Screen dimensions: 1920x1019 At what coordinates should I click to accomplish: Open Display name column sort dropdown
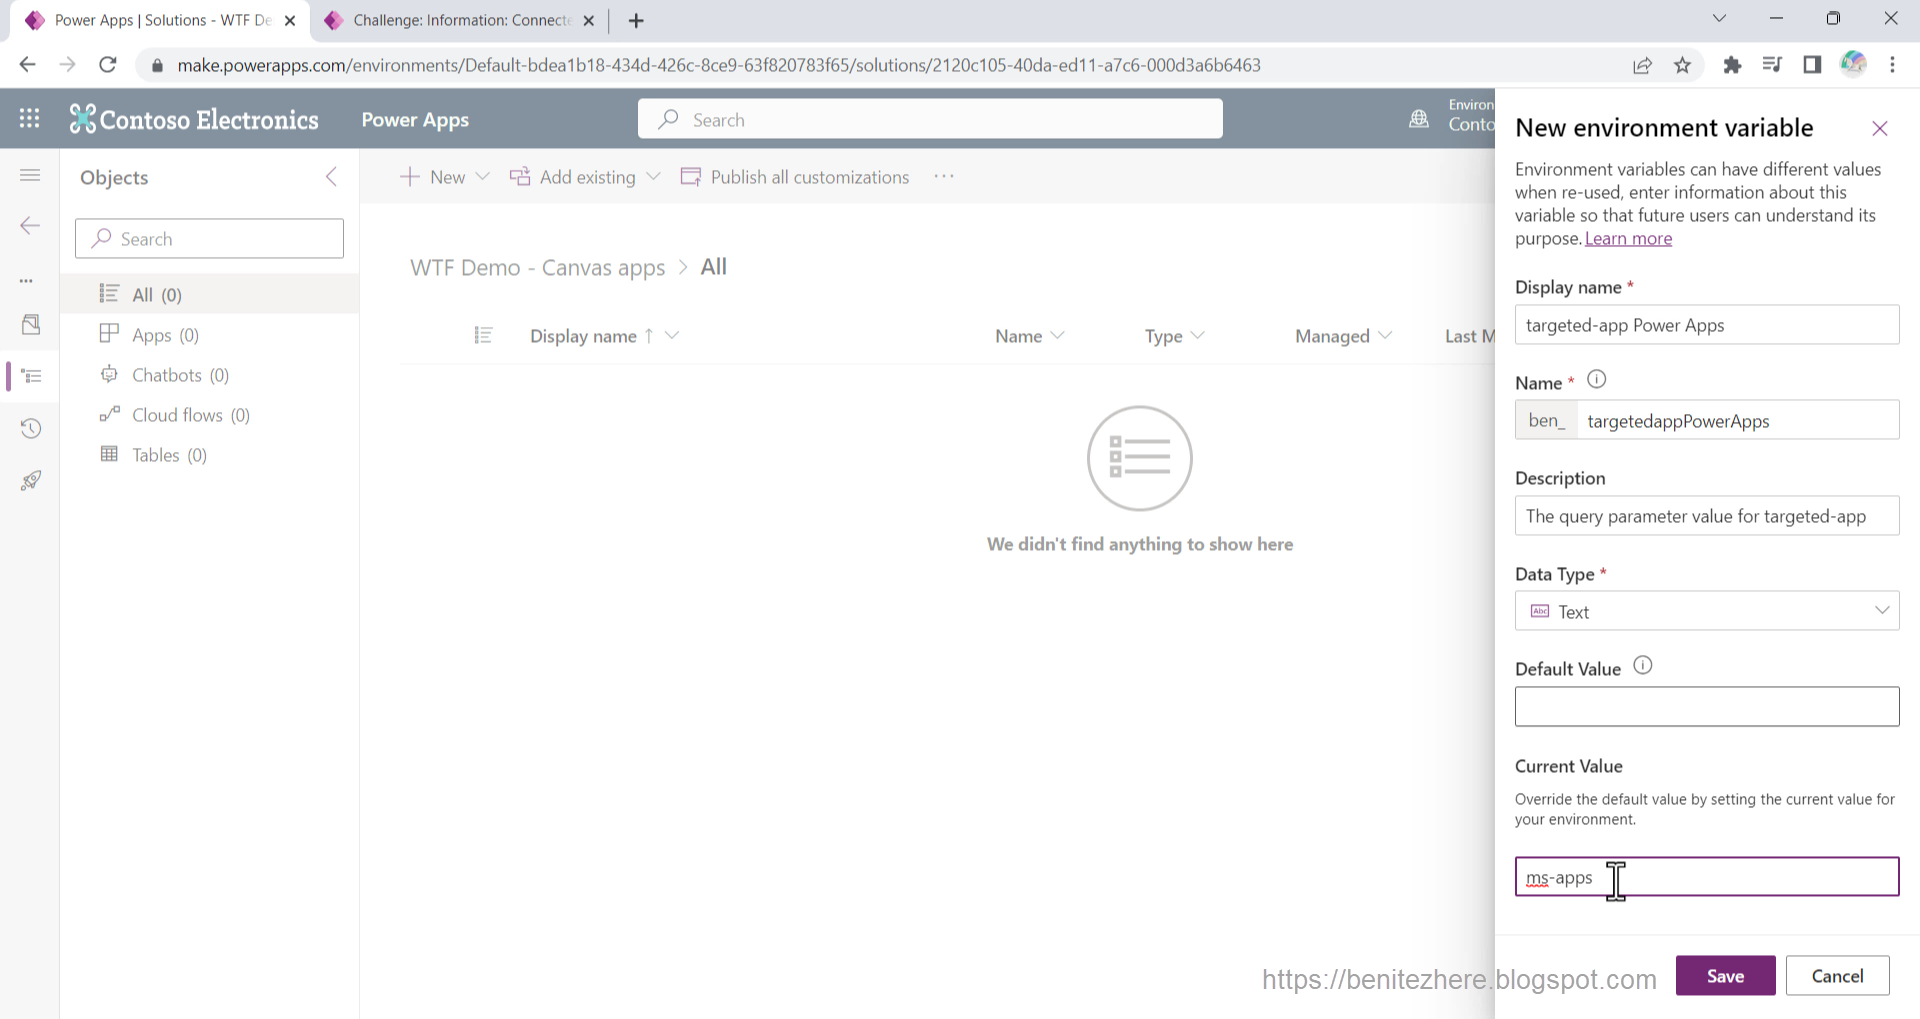pyautogui.click(x=672, y=335)
